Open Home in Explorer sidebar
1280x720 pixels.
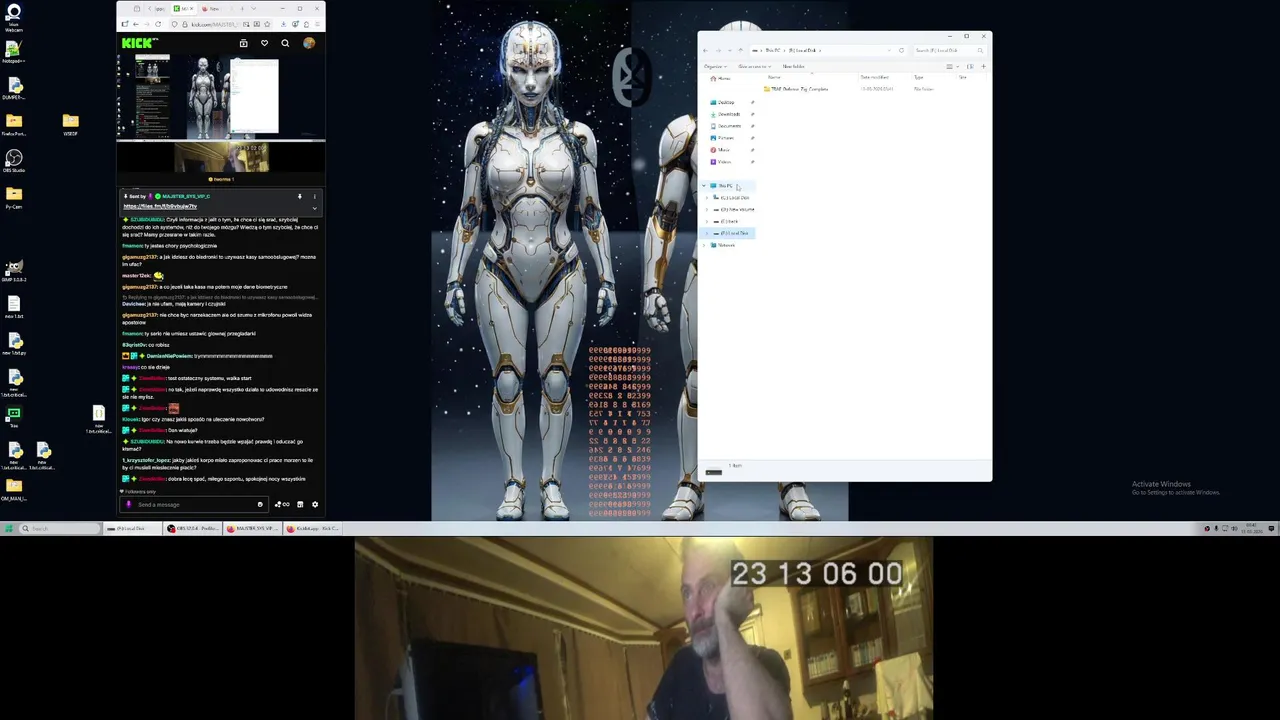click(720, 78)
